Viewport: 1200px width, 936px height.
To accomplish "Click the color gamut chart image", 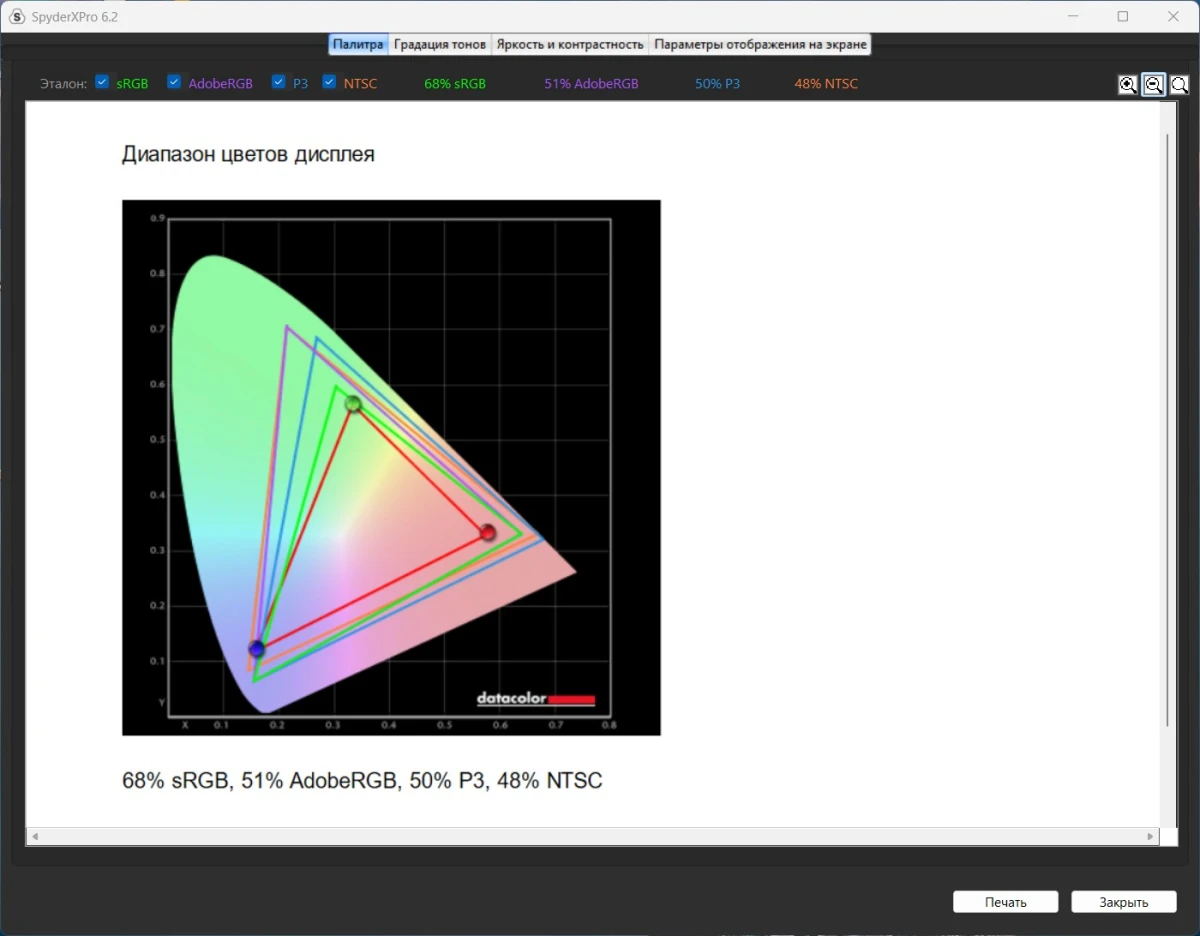I will click(391, 467).
